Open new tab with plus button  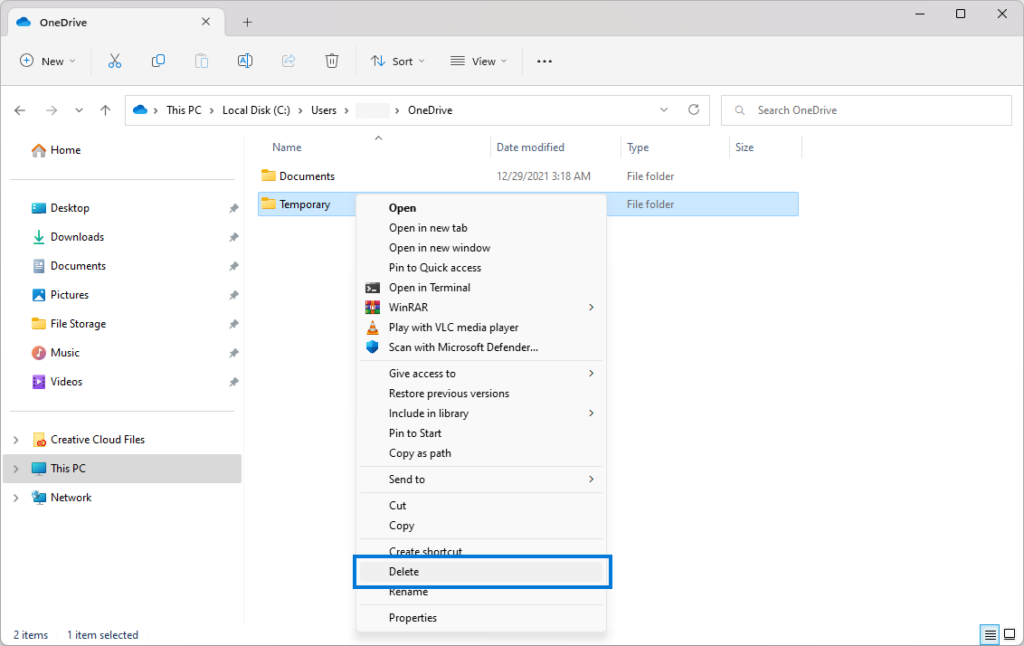[247, 22]
